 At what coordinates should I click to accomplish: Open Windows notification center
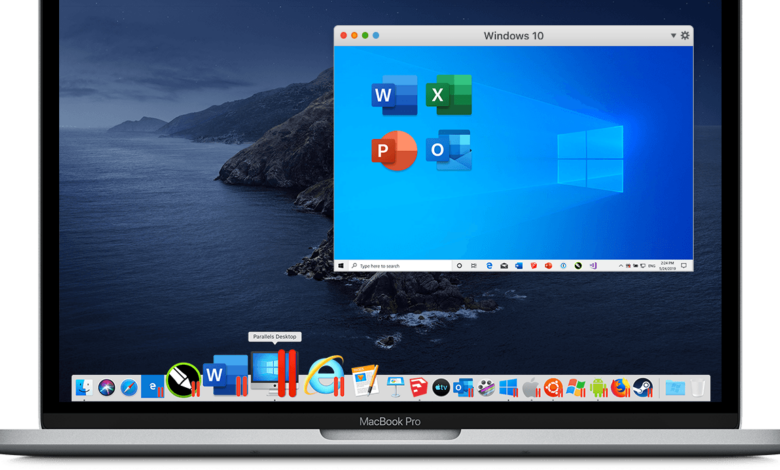click(x=684, y=266)
